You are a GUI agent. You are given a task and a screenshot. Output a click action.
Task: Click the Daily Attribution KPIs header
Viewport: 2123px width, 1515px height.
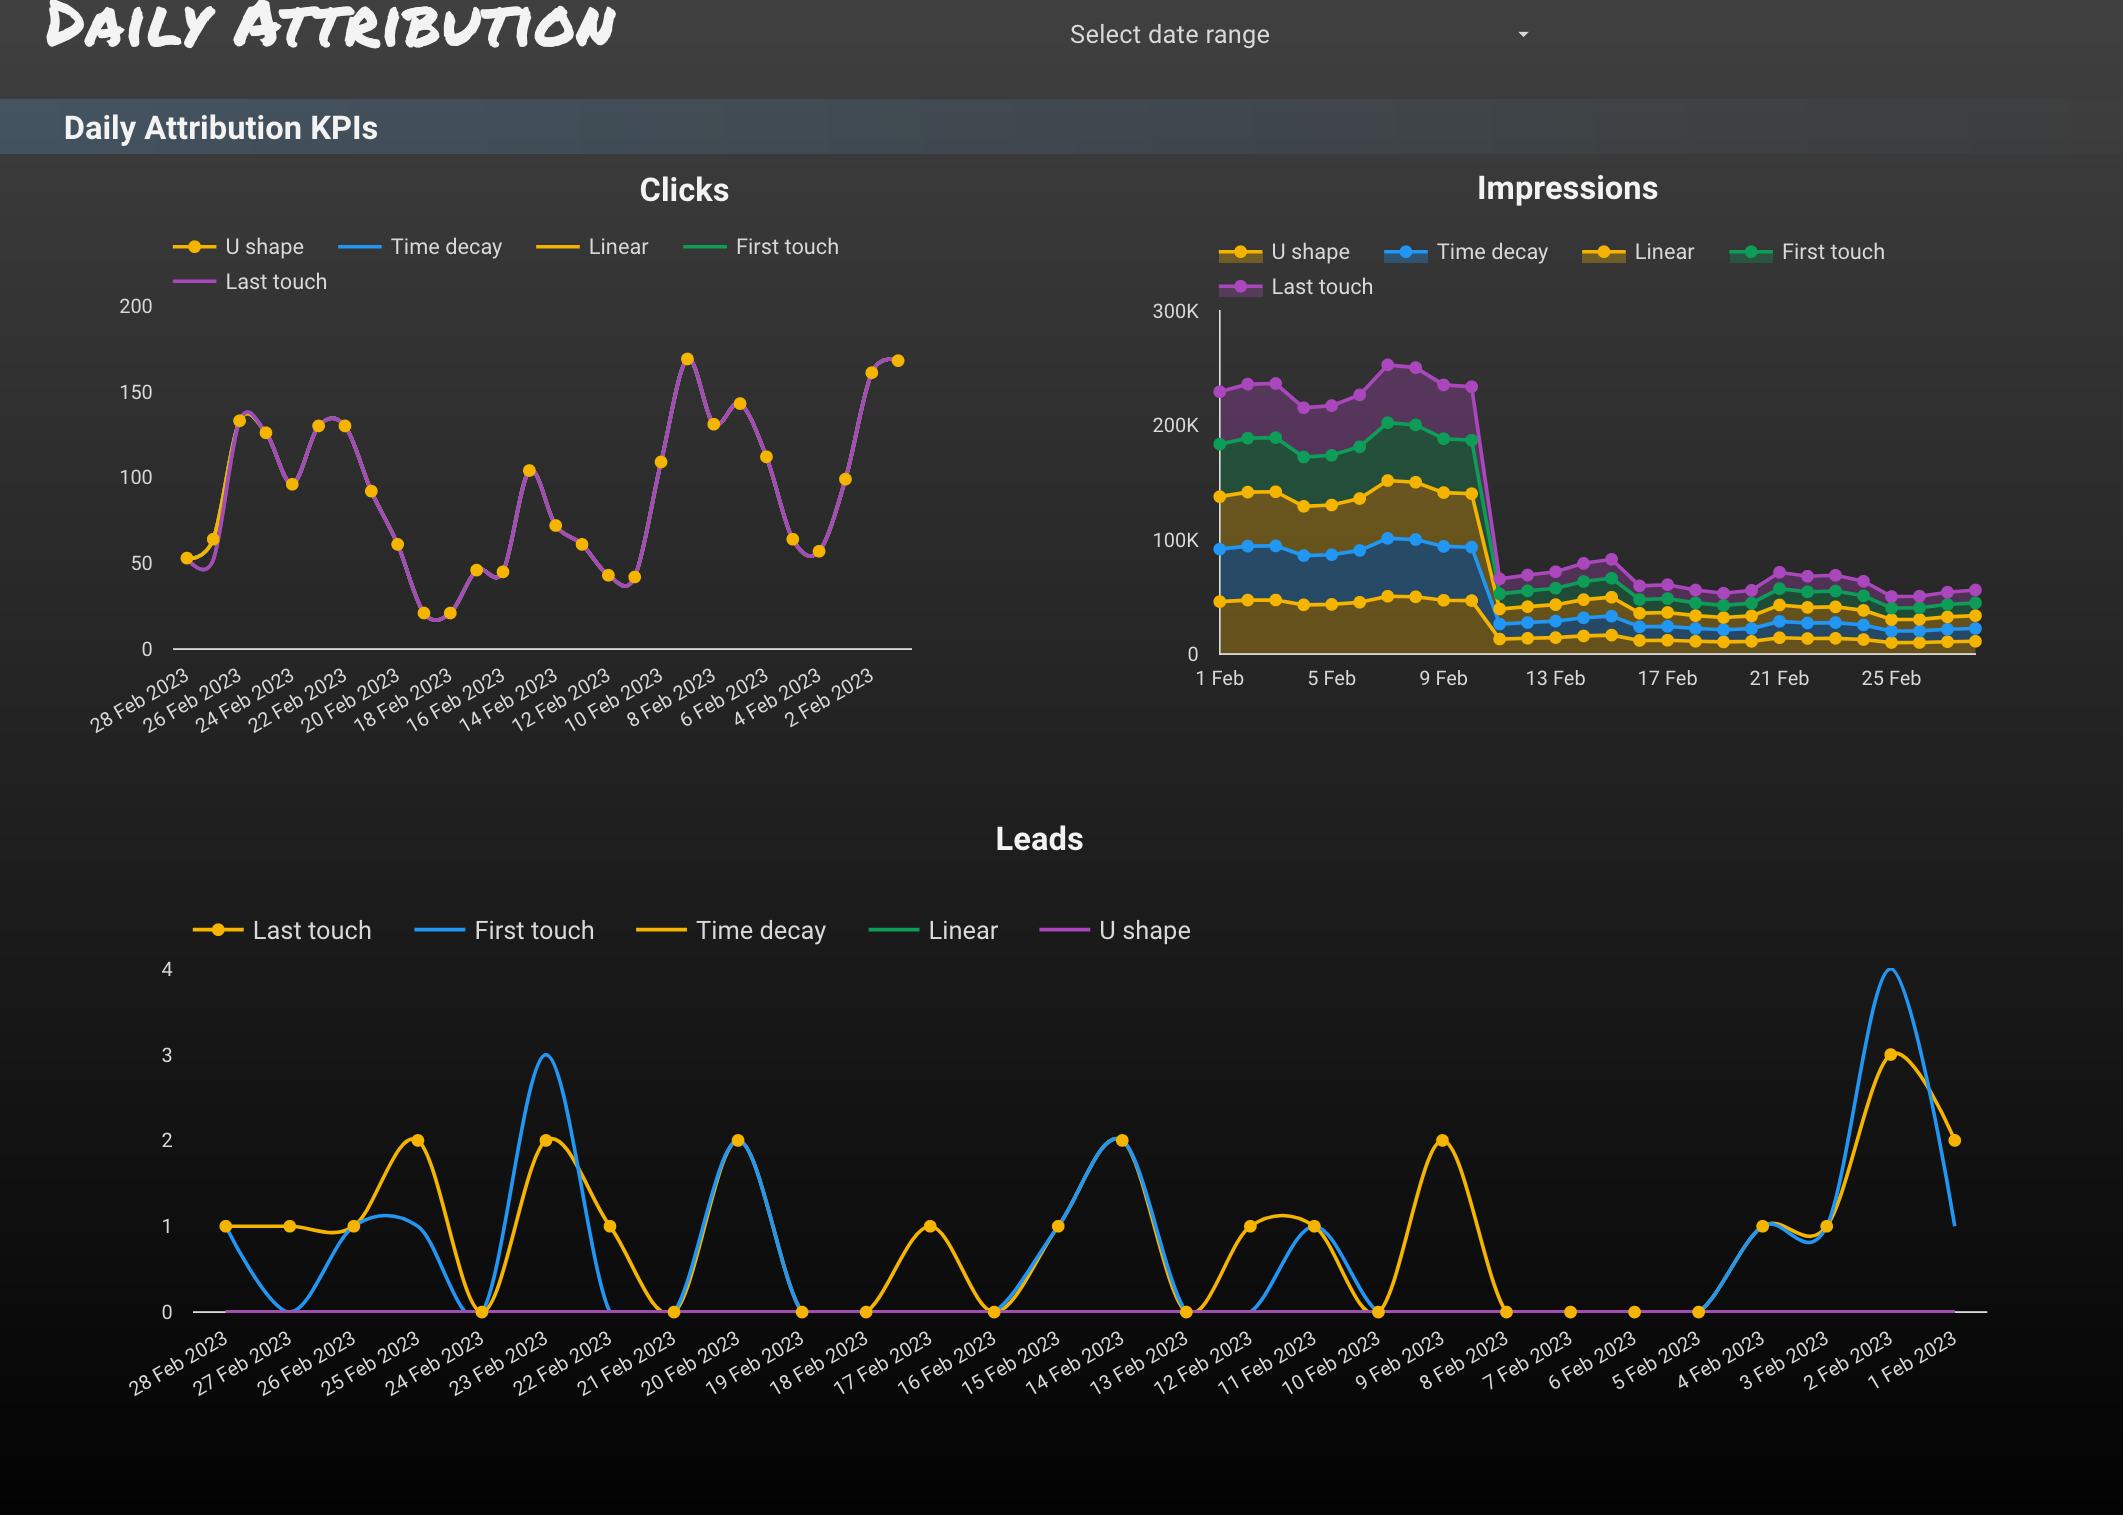(x=221, y=128)
